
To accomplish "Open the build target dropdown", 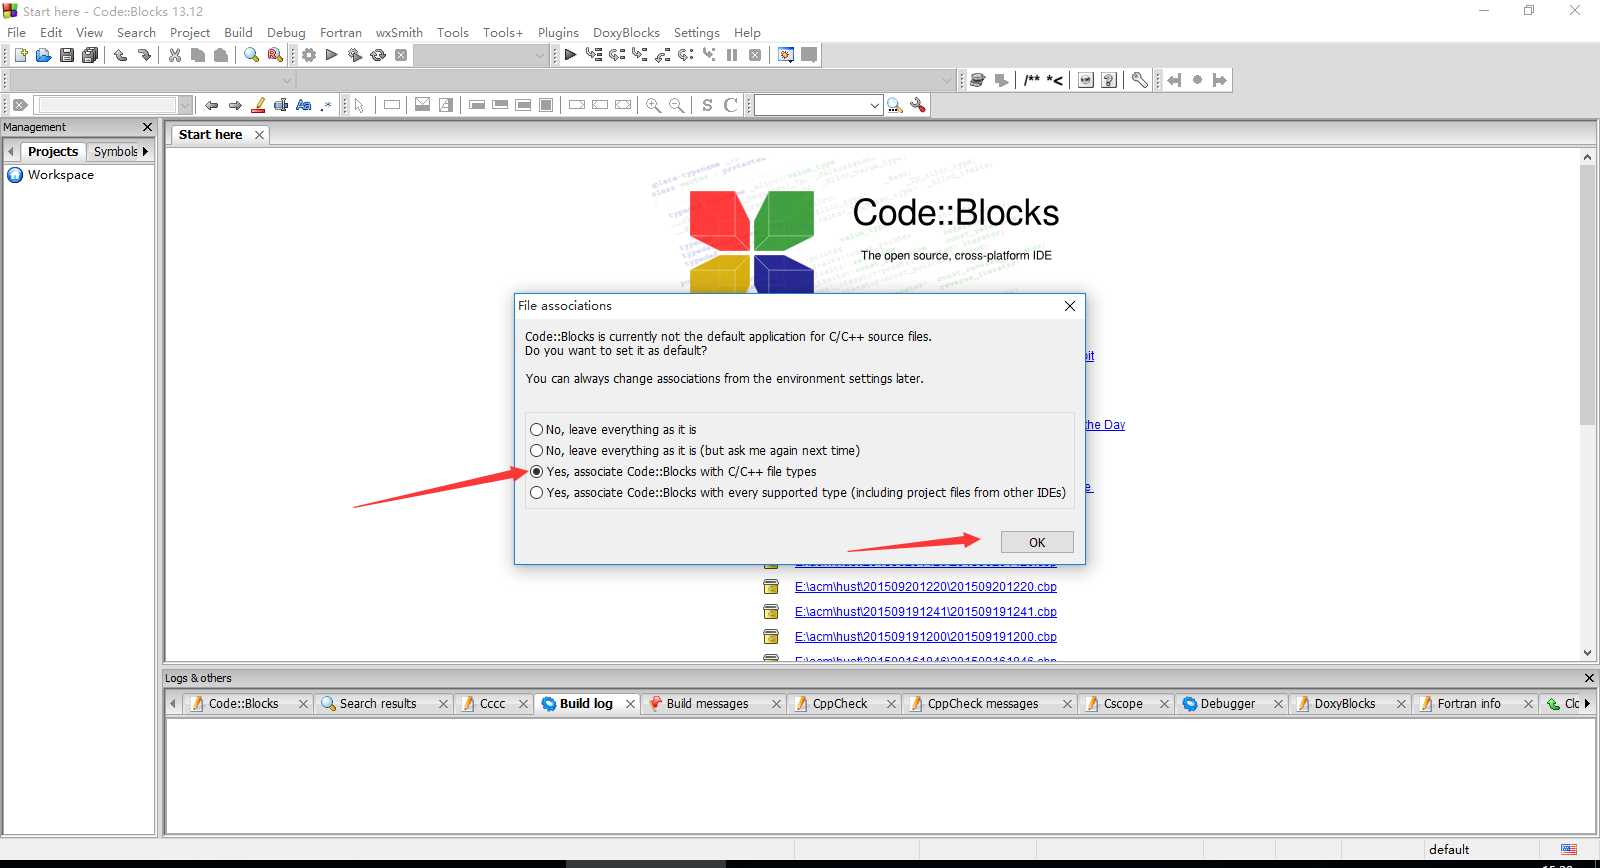I will coord(540,55).
